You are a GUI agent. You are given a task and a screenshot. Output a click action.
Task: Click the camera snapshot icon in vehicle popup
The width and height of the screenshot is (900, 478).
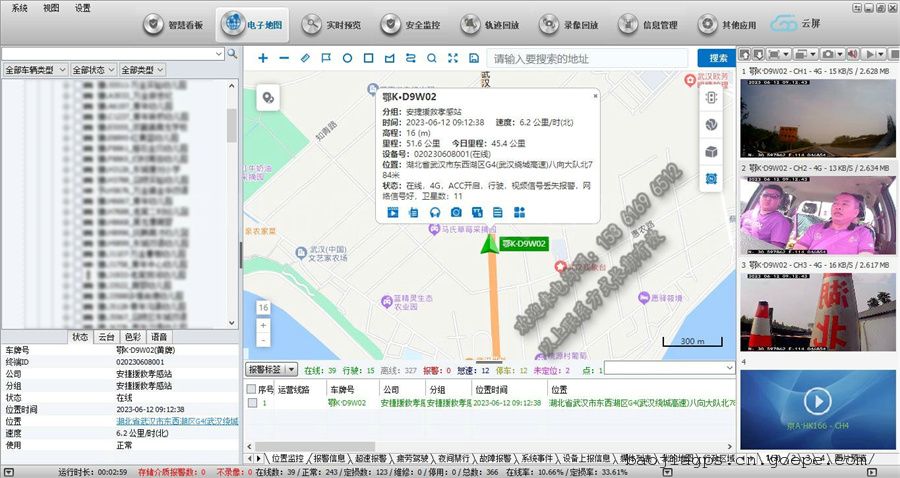click(x=456, y=212)
